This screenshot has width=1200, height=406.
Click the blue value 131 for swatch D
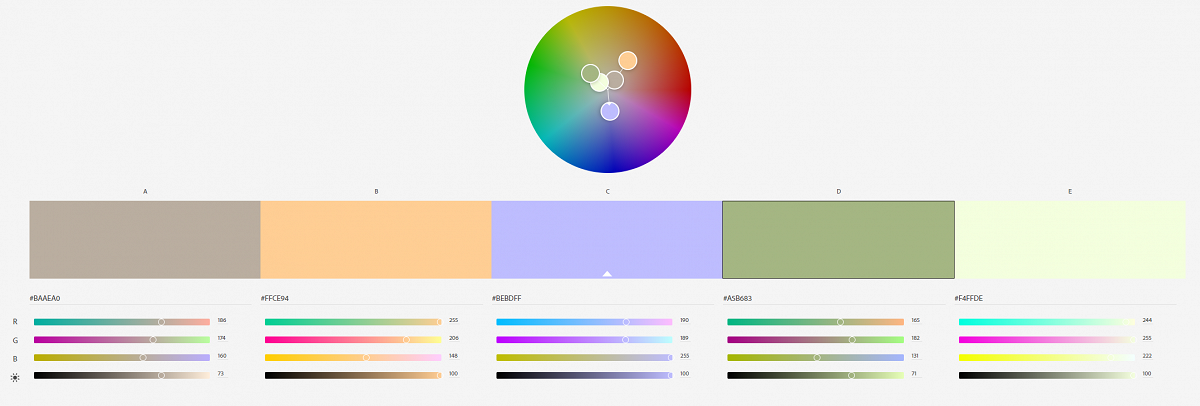pos(916,357)
